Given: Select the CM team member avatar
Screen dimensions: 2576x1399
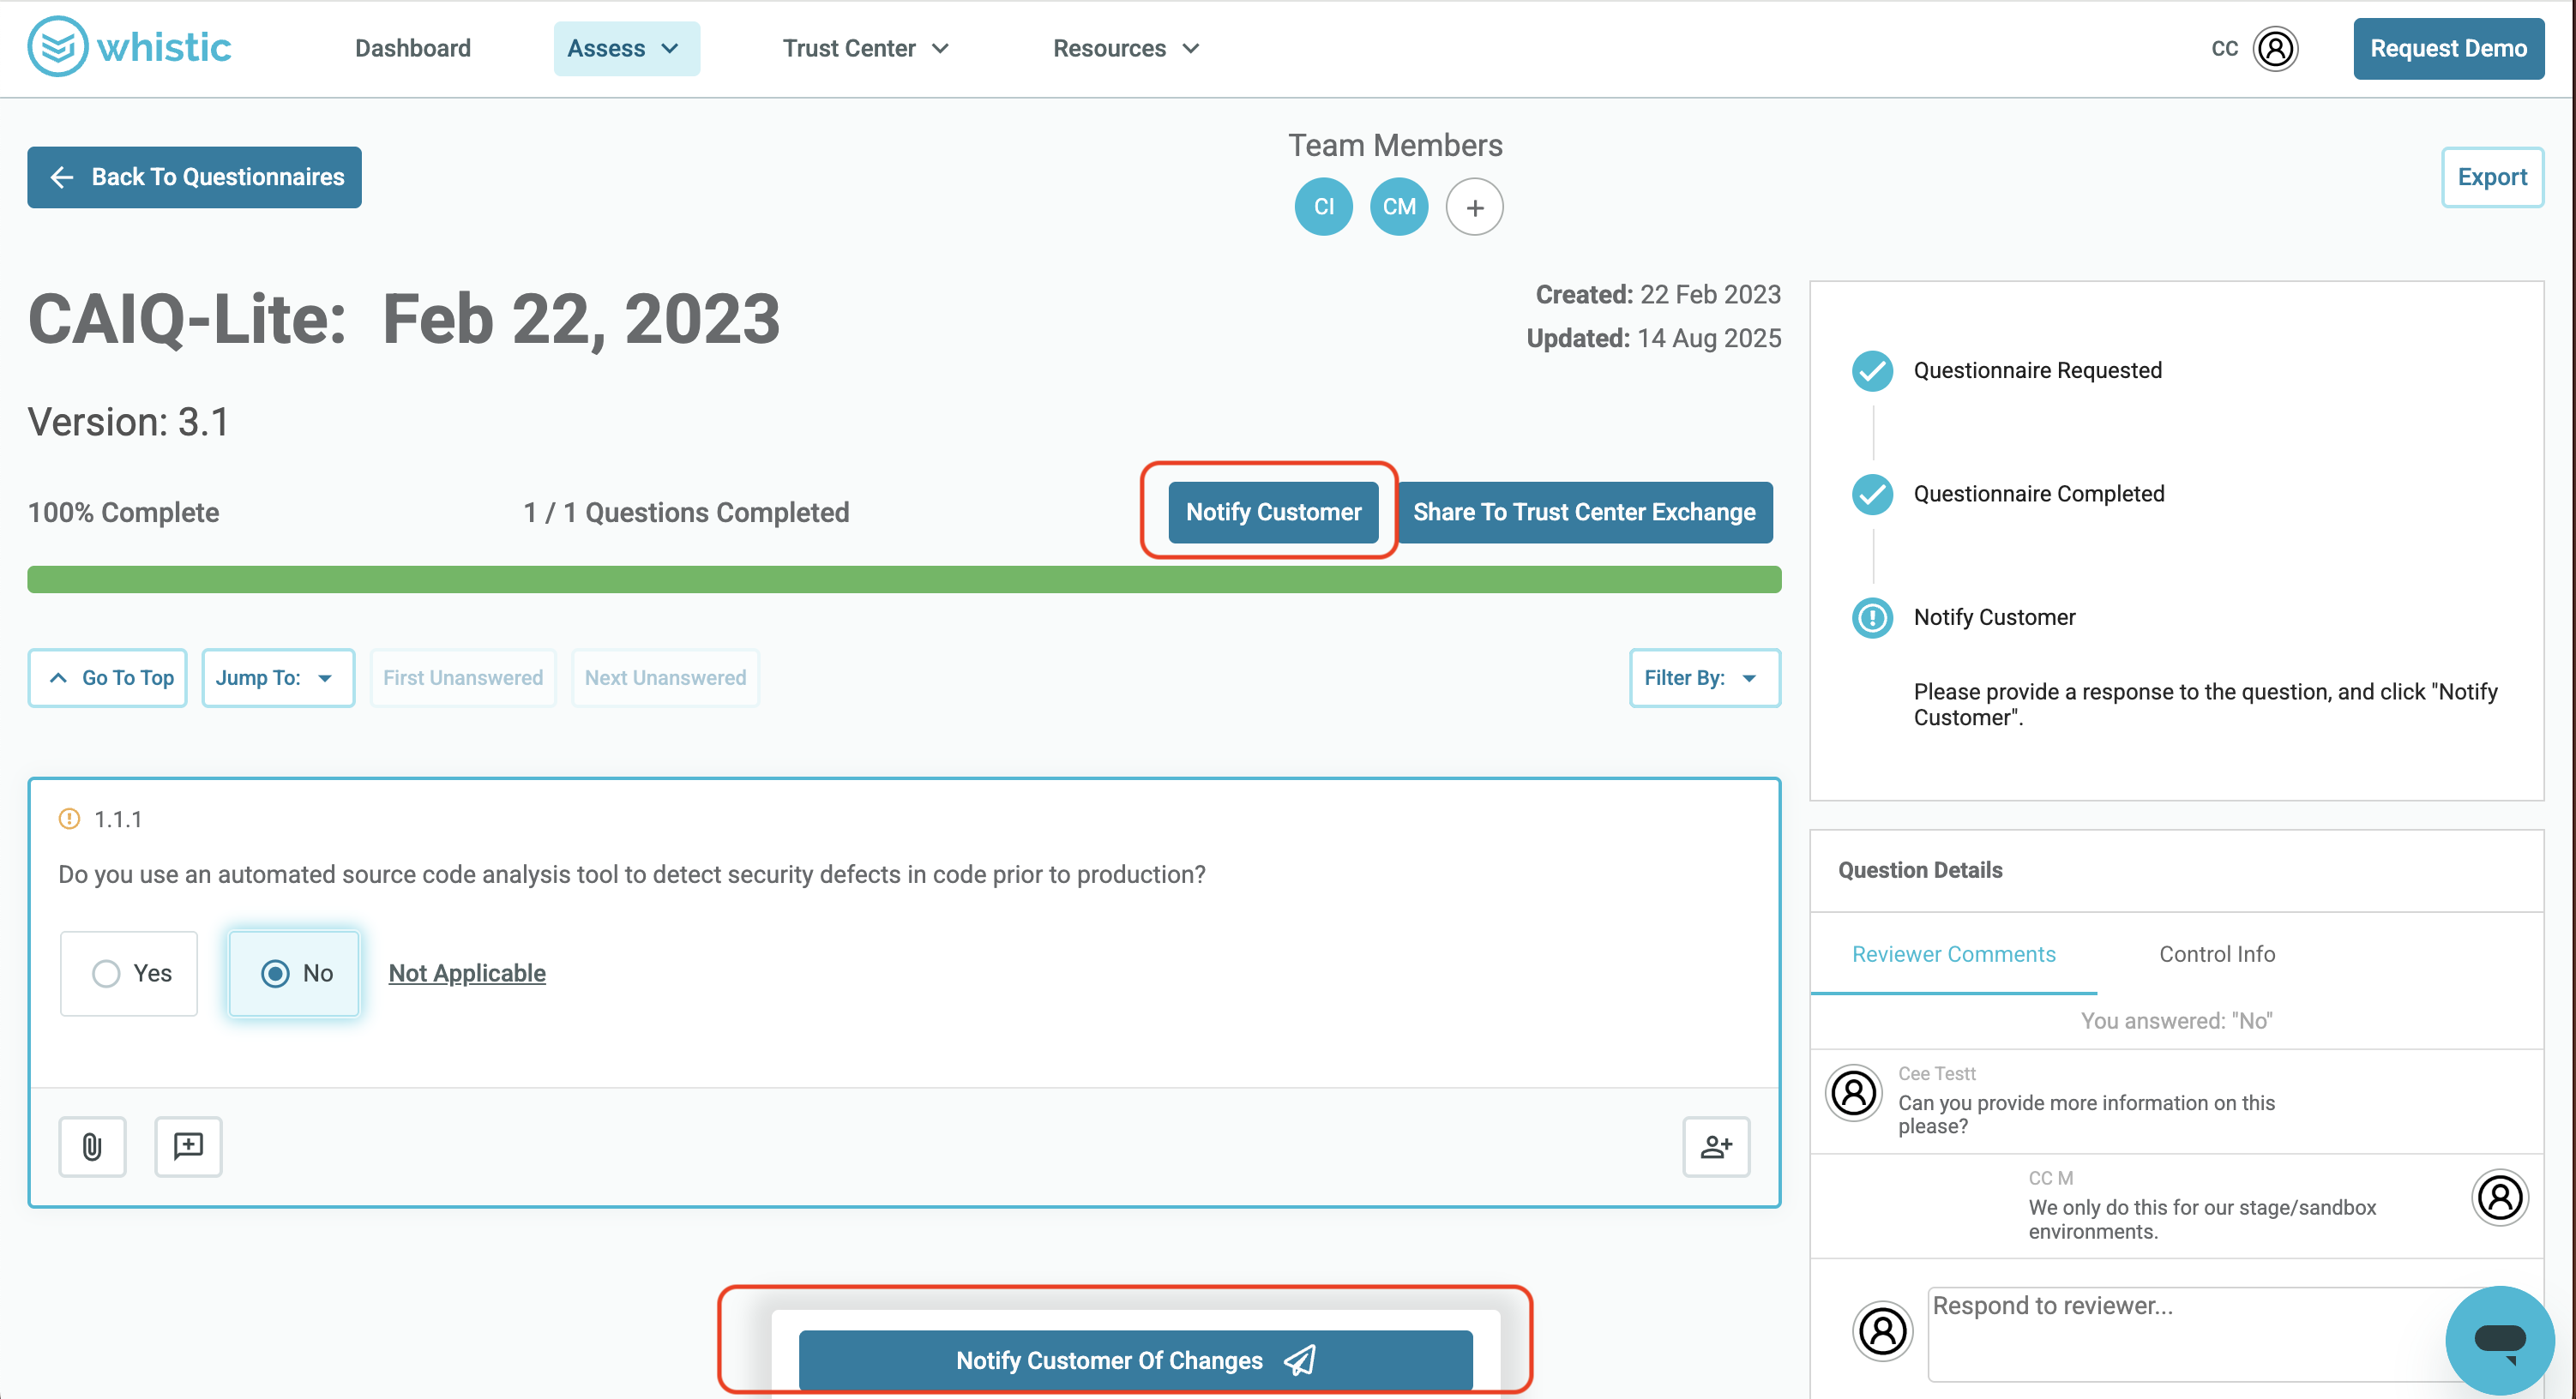Looking at the screenshot, I should click(x=1398, y=206).
